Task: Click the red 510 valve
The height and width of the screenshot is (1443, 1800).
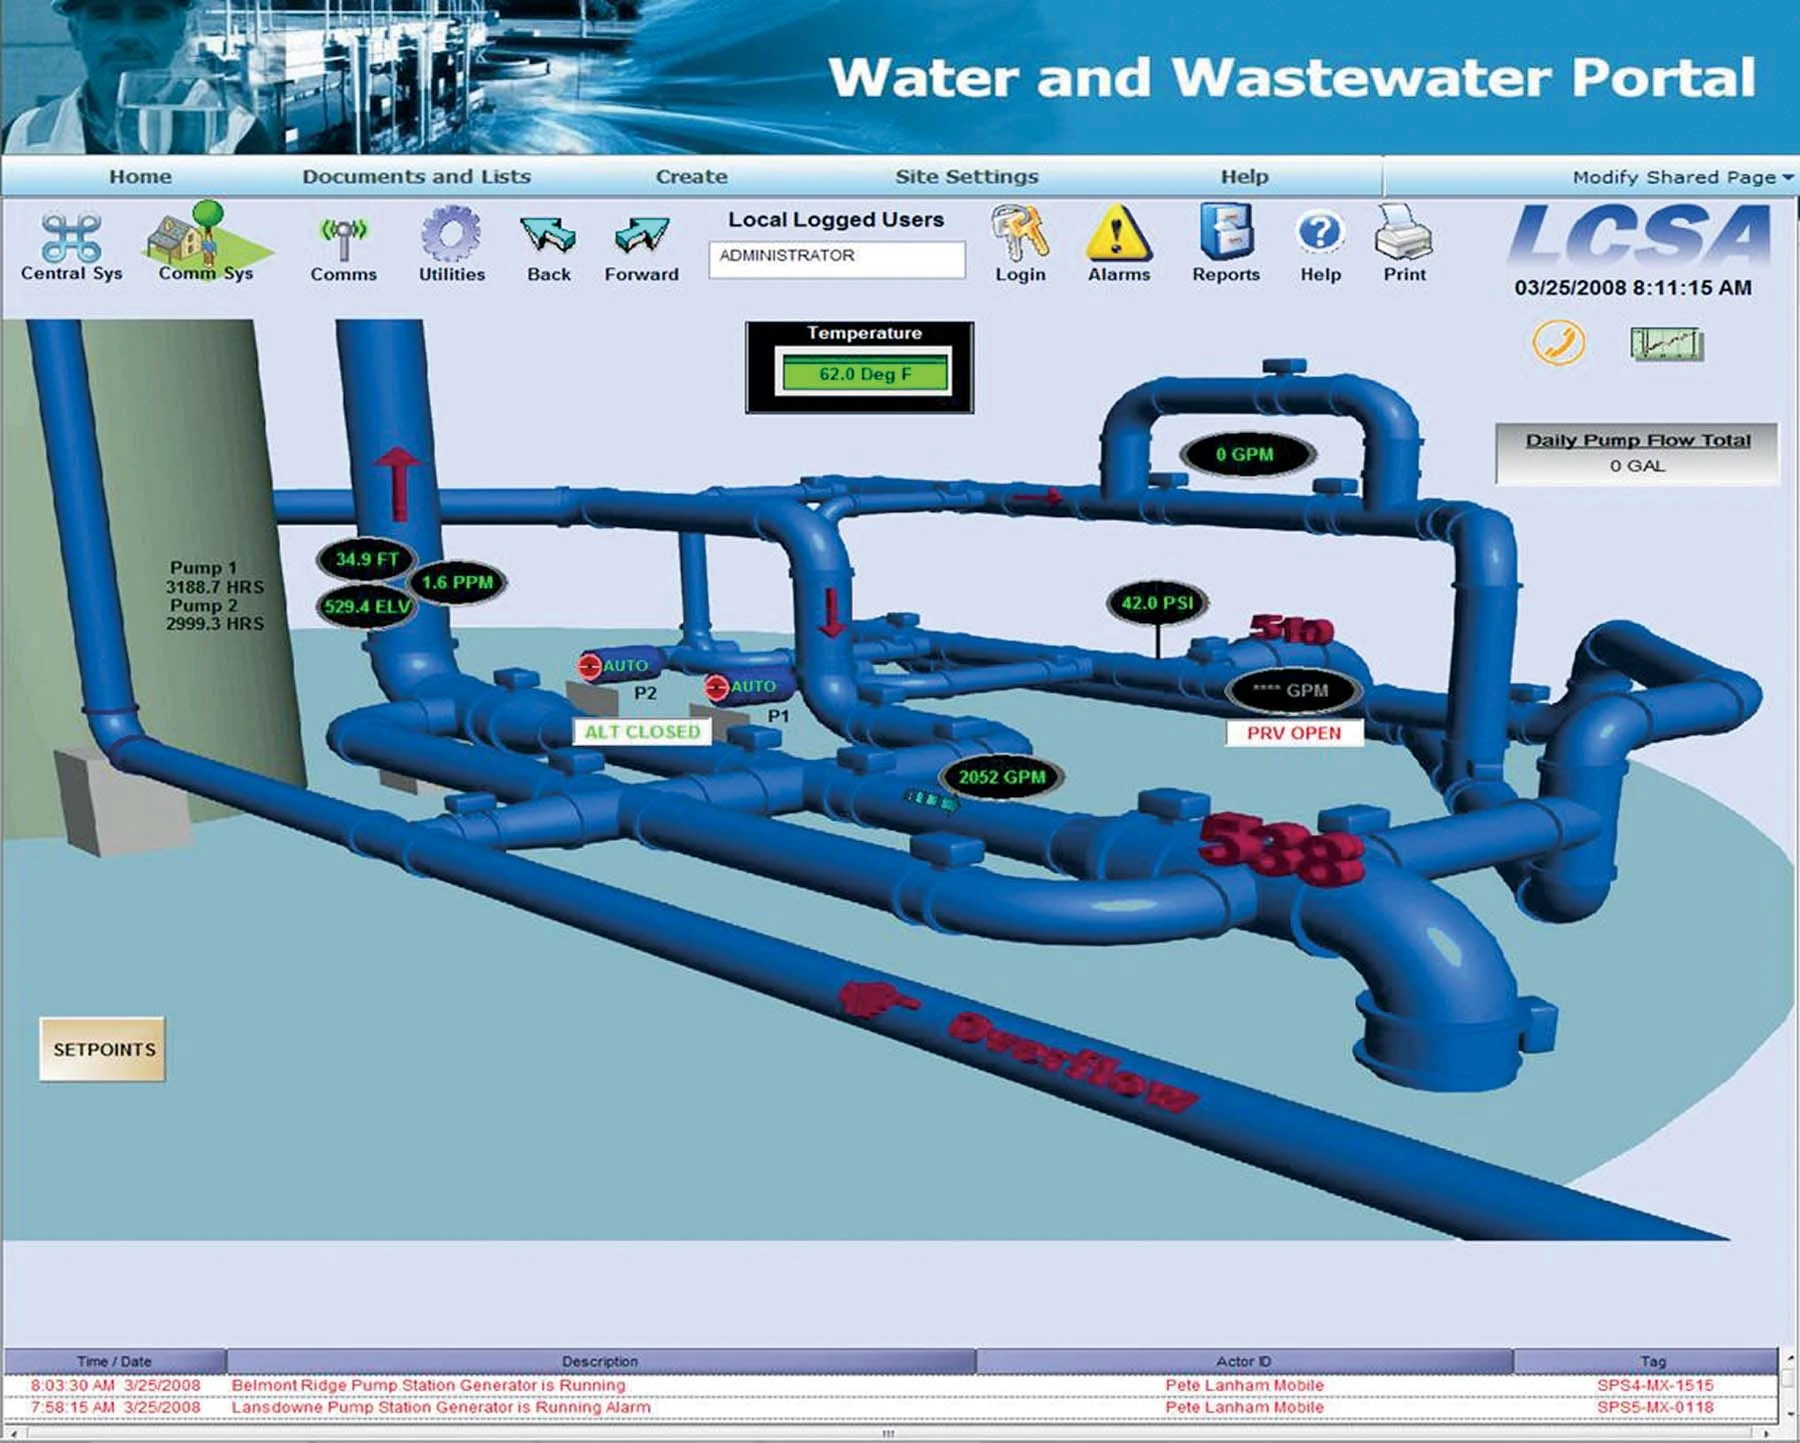Action: 1291,629
